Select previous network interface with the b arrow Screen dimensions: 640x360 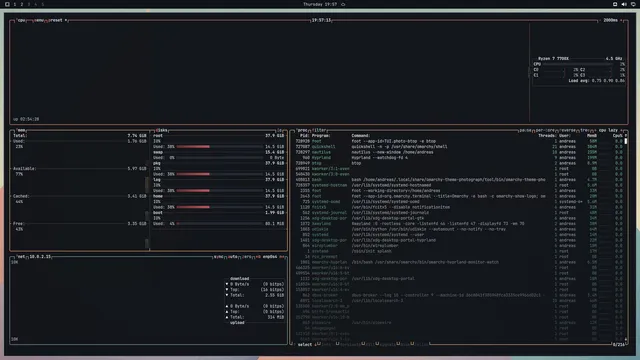tap(258, 257)
